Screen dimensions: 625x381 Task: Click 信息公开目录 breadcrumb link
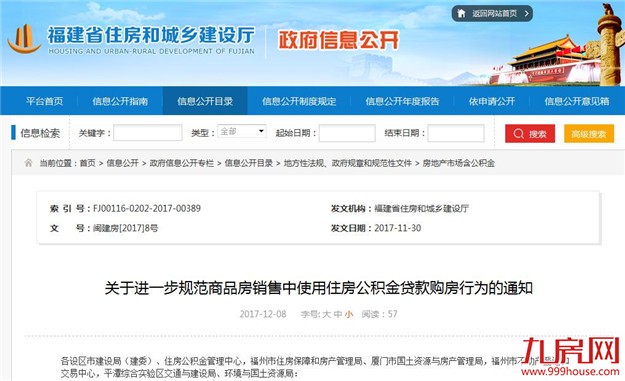click(249, 163)
